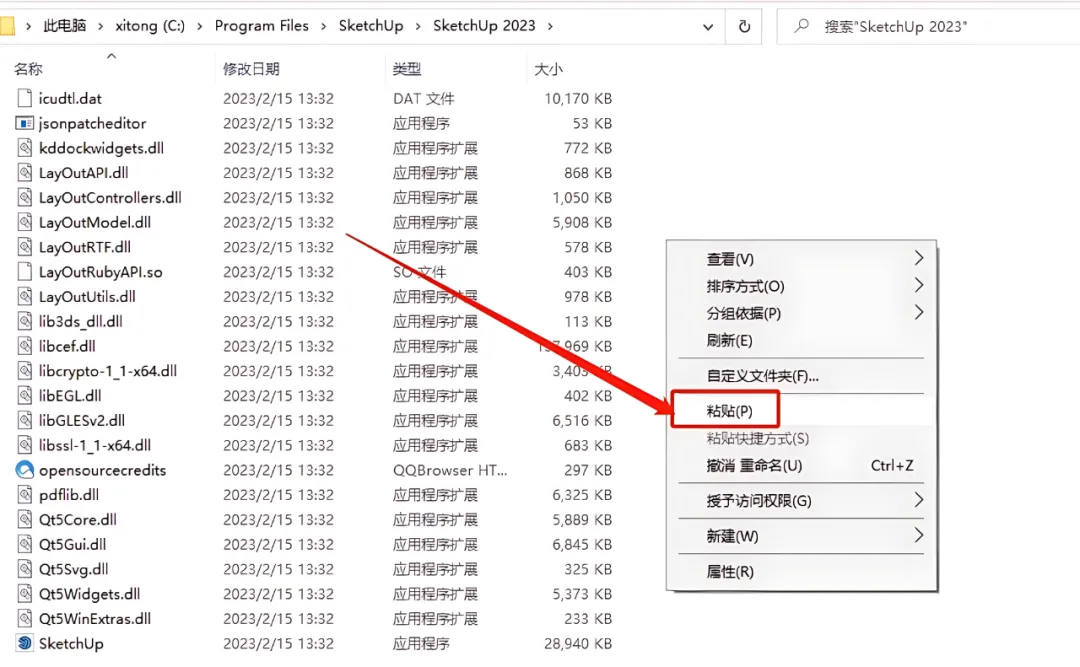1080x667 pixels.
Task: Click the Qt5WinExtras.dll file icon
Action: coord(25,619)
